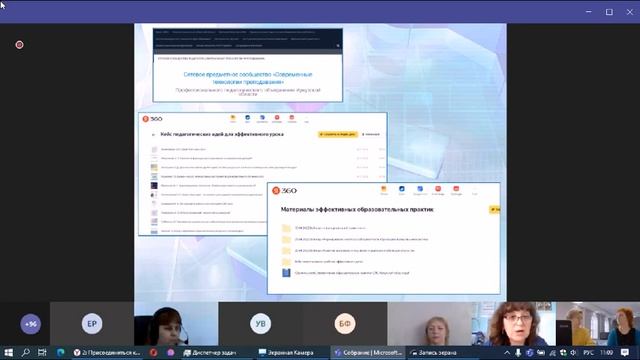
Task: Select video tile of woman wearing headset
Action: 176,324
